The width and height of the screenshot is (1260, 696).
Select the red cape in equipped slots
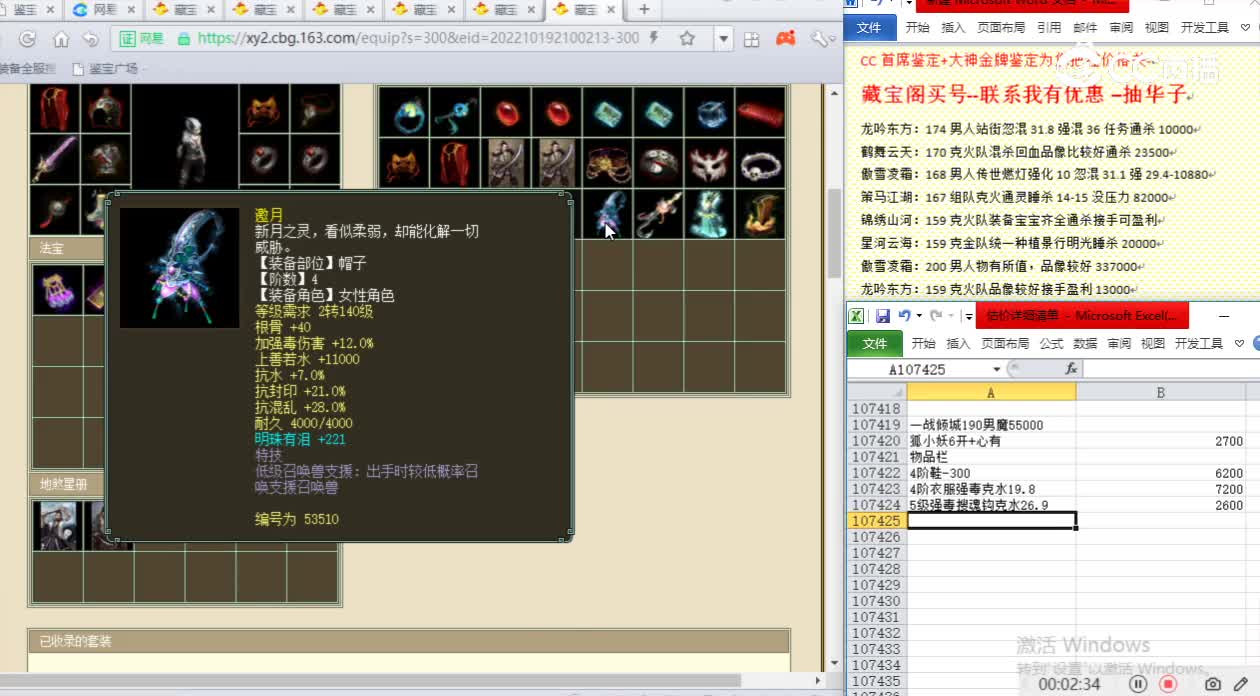[54, 109]
